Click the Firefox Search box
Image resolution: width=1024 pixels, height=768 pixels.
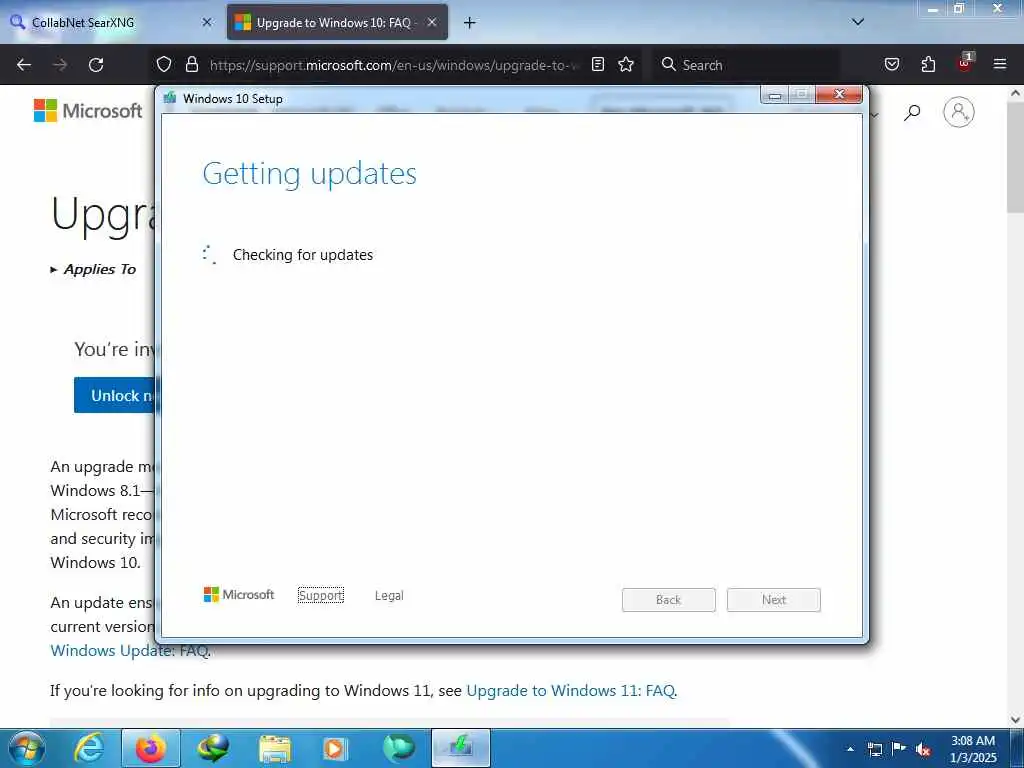point(746,65)
